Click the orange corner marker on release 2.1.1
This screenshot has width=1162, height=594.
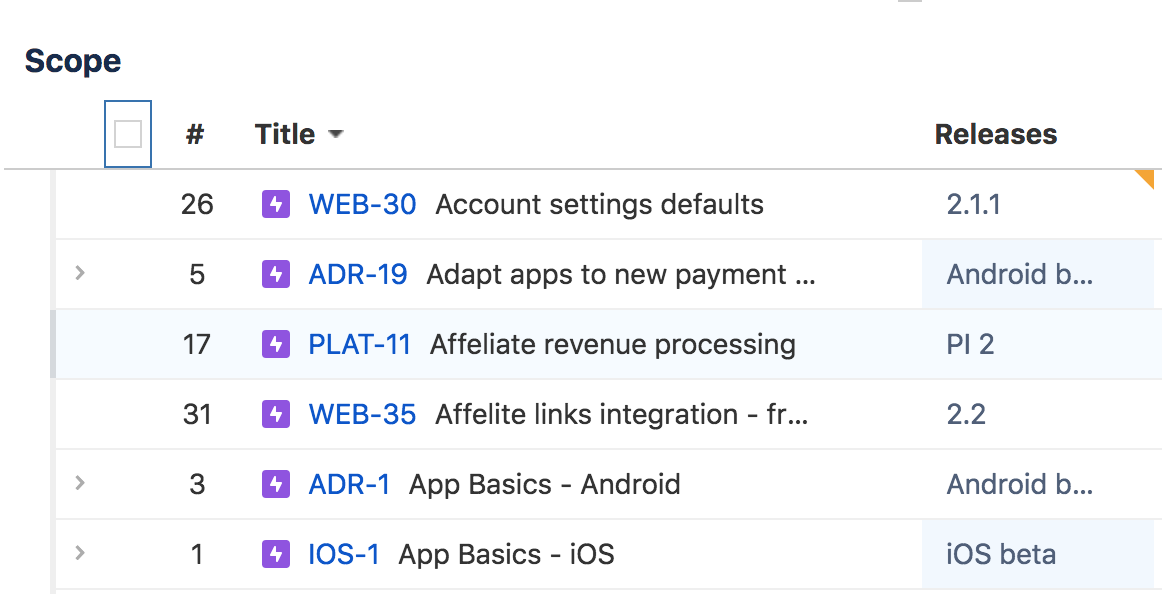(x=1146, y=177)
